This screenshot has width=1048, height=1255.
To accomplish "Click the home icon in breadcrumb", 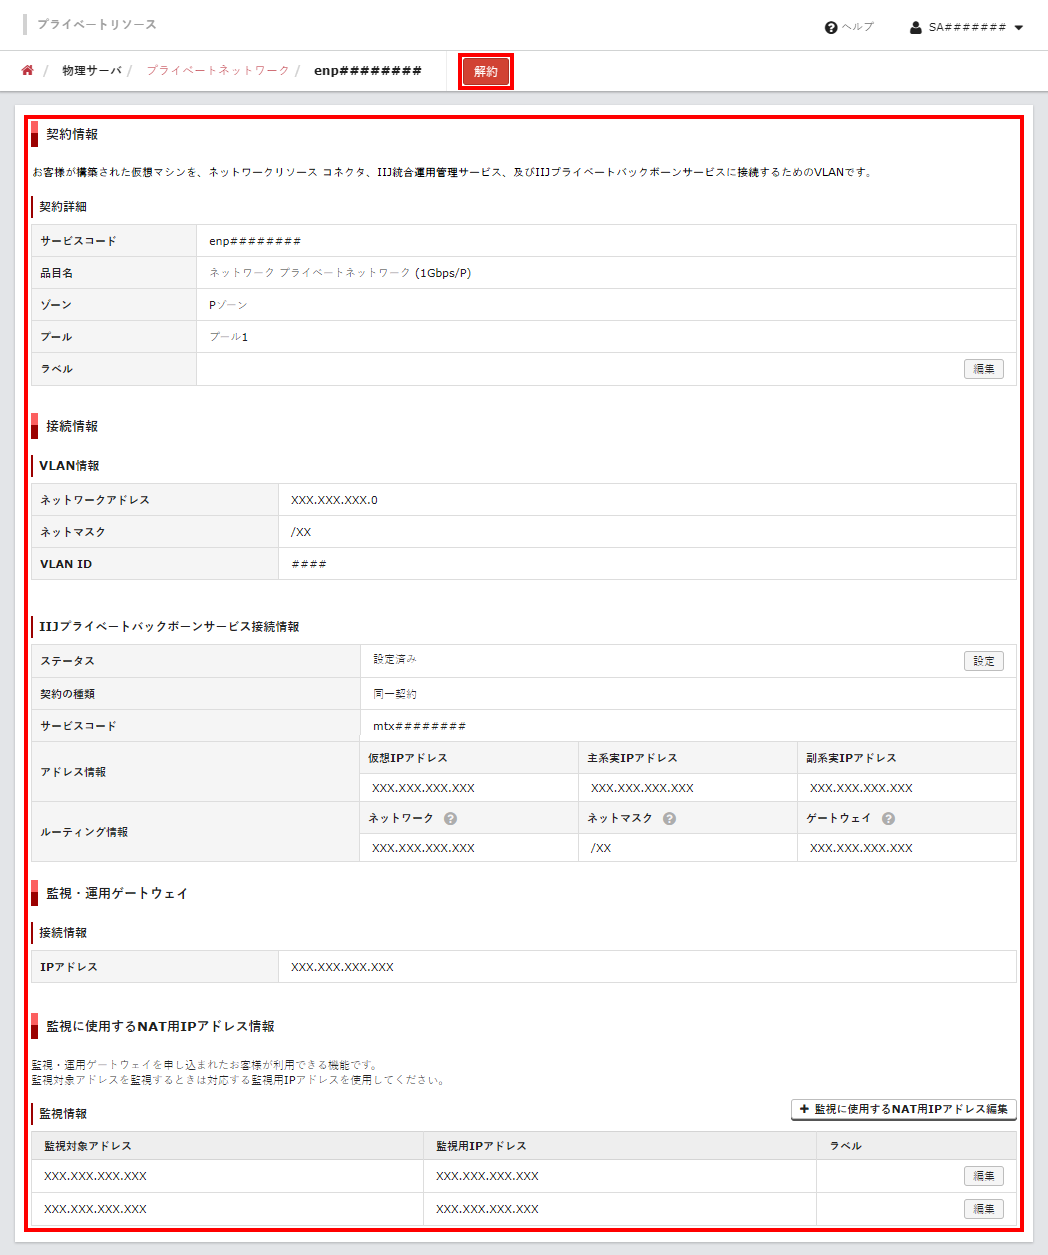I will pyautogui.click(x=27, y=71).
